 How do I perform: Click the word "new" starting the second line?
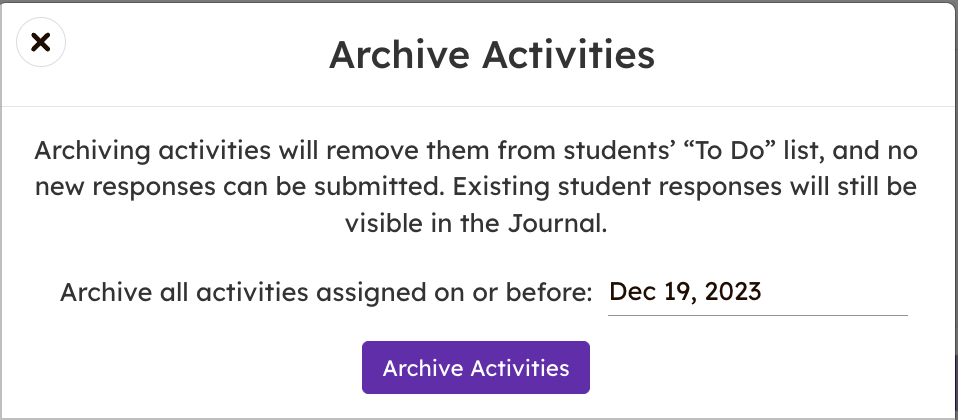point(62,188)
